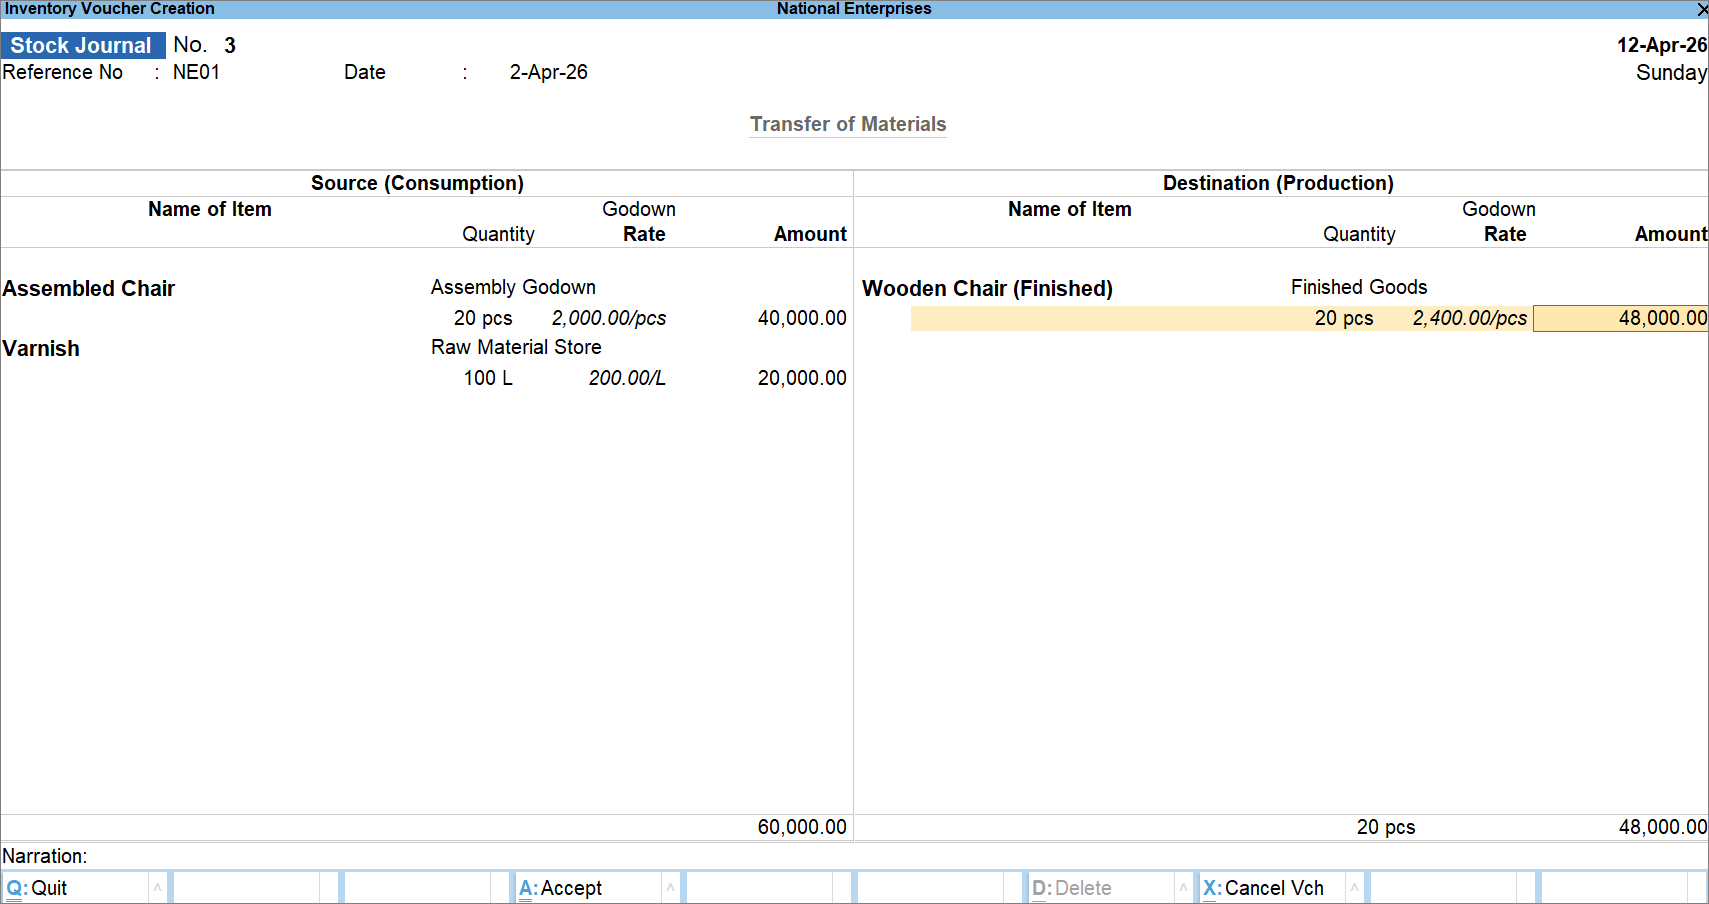Click the voucher number 3
The height and width of the screenshot is (904, 1709).
click(x=230, y=46)
